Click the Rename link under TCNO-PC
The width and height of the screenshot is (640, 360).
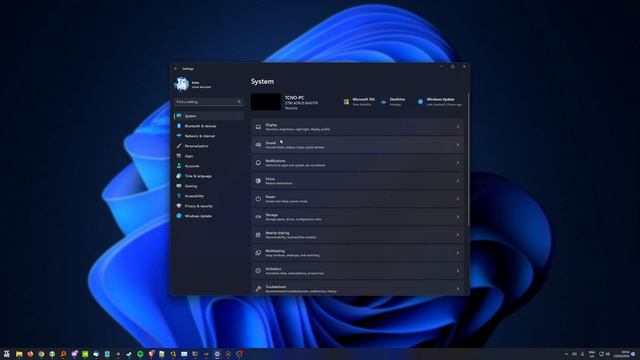point(291,108)
